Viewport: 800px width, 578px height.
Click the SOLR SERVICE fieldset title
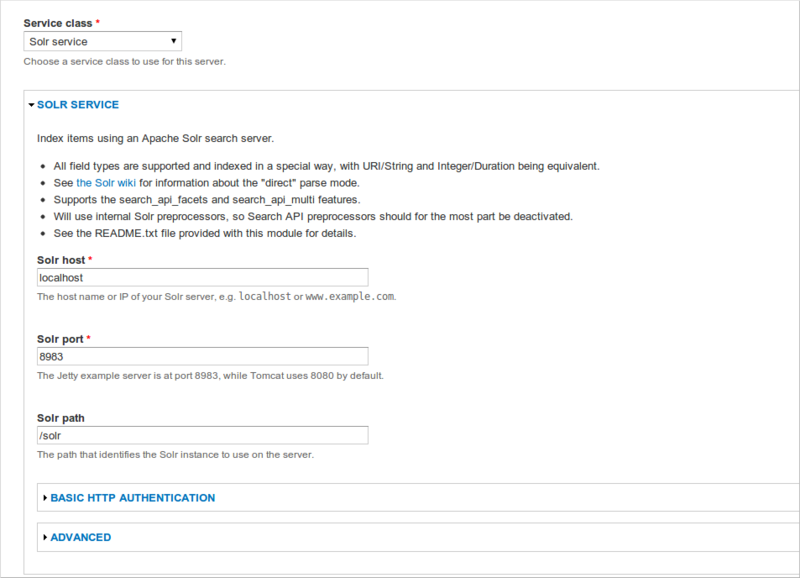[x=77, y=104]
